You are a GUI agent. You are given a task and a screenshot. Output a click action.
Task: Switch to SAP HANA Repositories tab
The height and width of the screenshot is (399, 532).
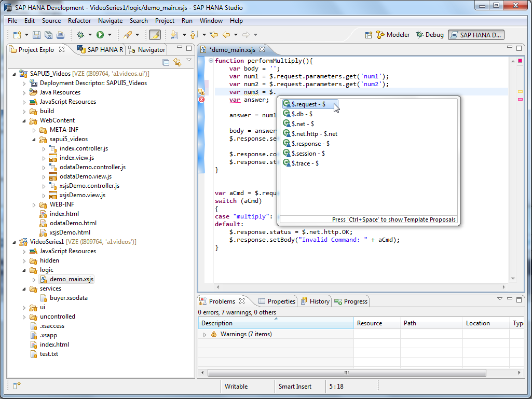100,50
